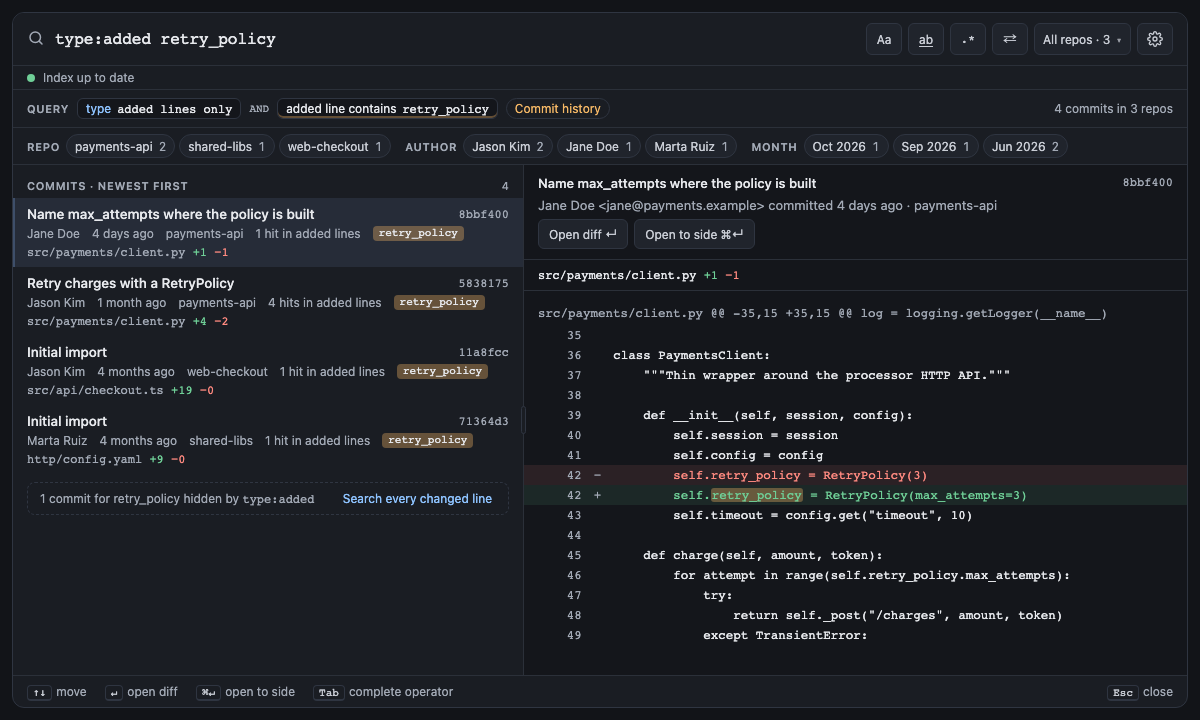
Task: Click commit hash 11a8fcc
Action: [x=484, y=353]
